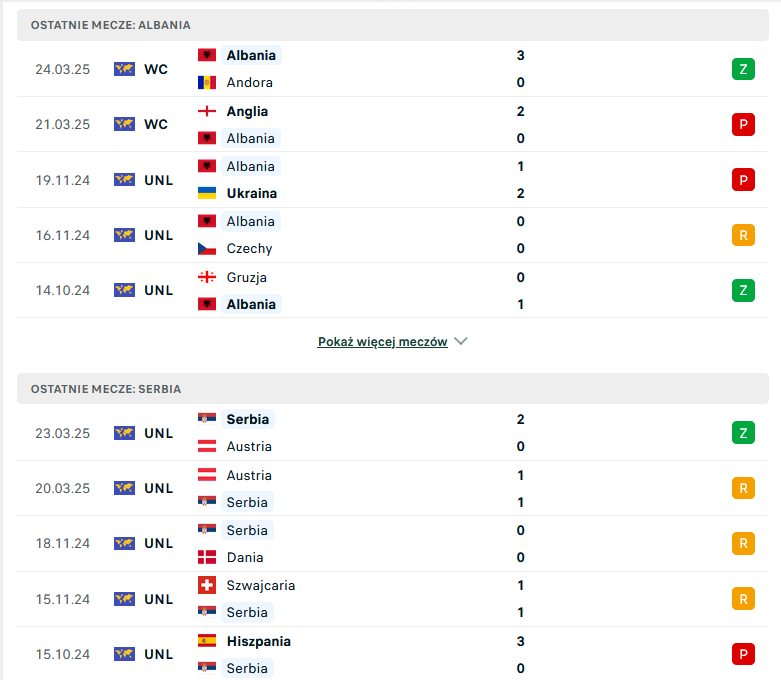Click the red P badge for Hiszpania–Serbia

743,654
